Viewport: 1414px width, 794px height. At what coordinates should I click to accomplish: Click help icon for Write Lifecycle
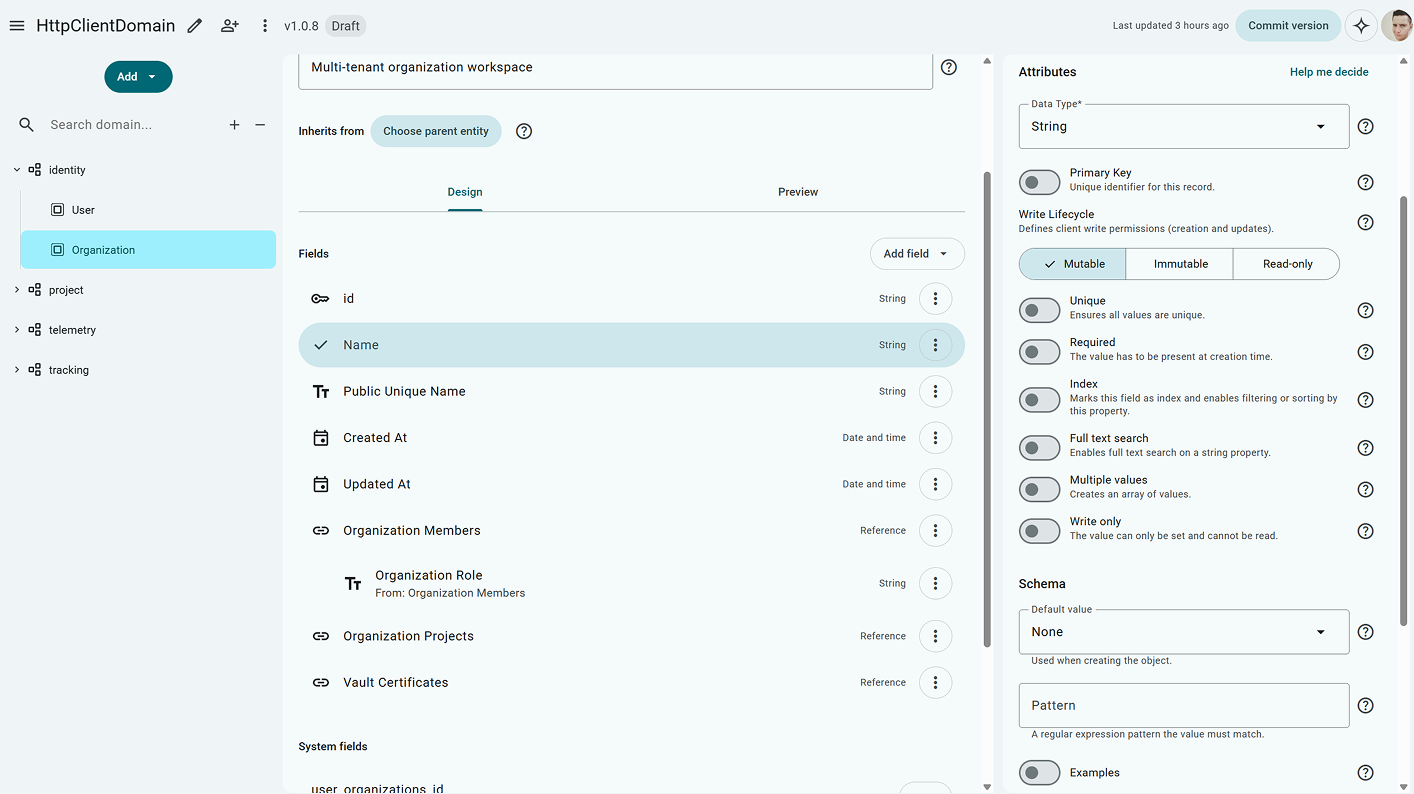[x=1365, y=222]
